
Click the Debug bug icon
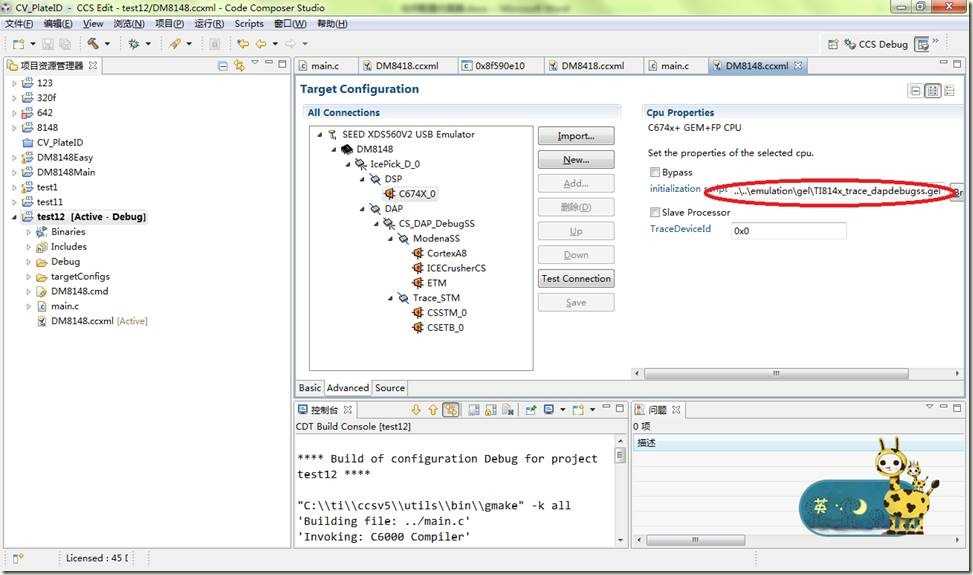133,44
